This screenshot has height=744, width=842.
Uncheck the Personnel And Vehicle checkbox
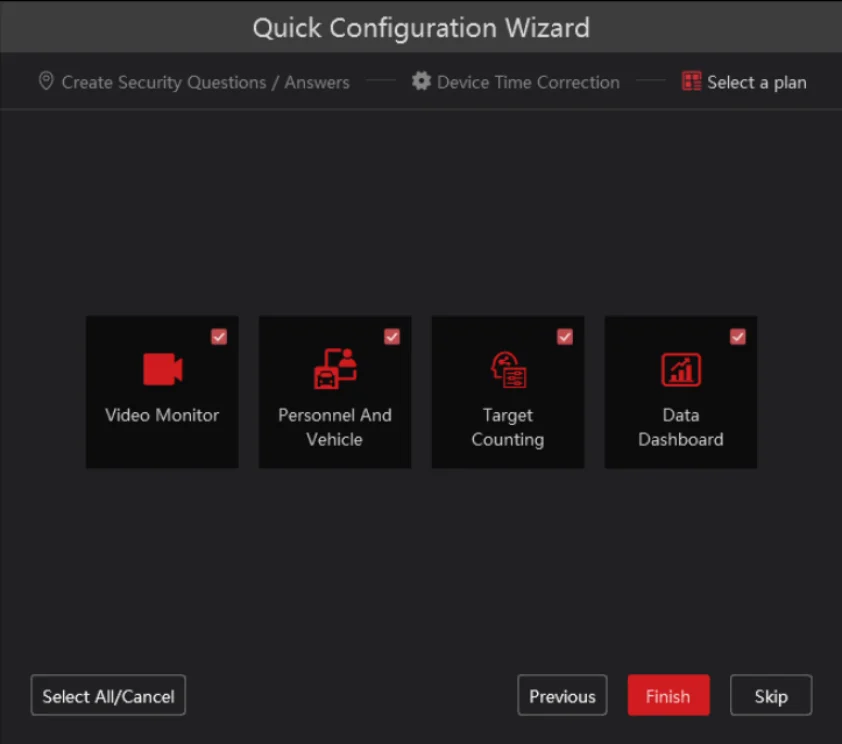pos(392,337)
